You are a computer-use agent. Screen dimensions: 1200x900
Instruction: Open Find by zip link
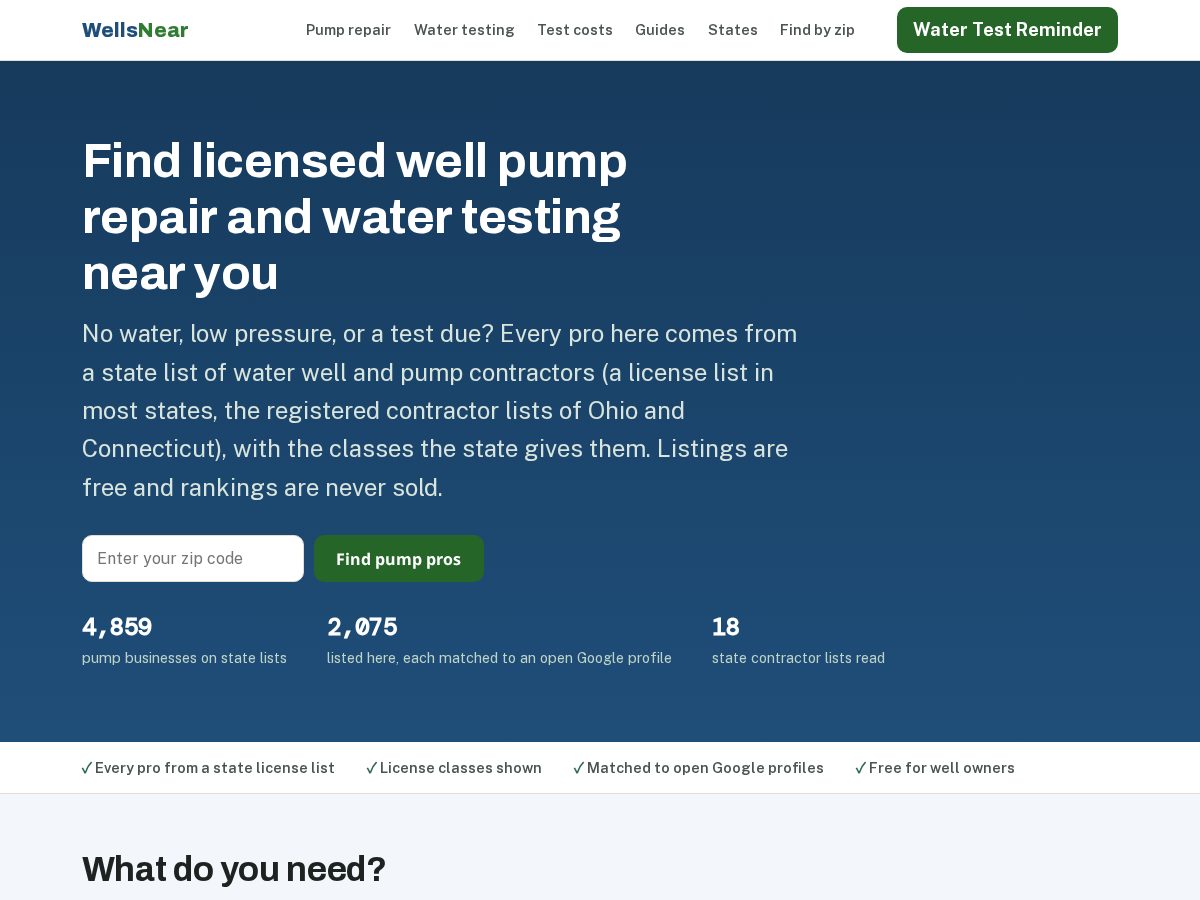click(x=817, y=30)
